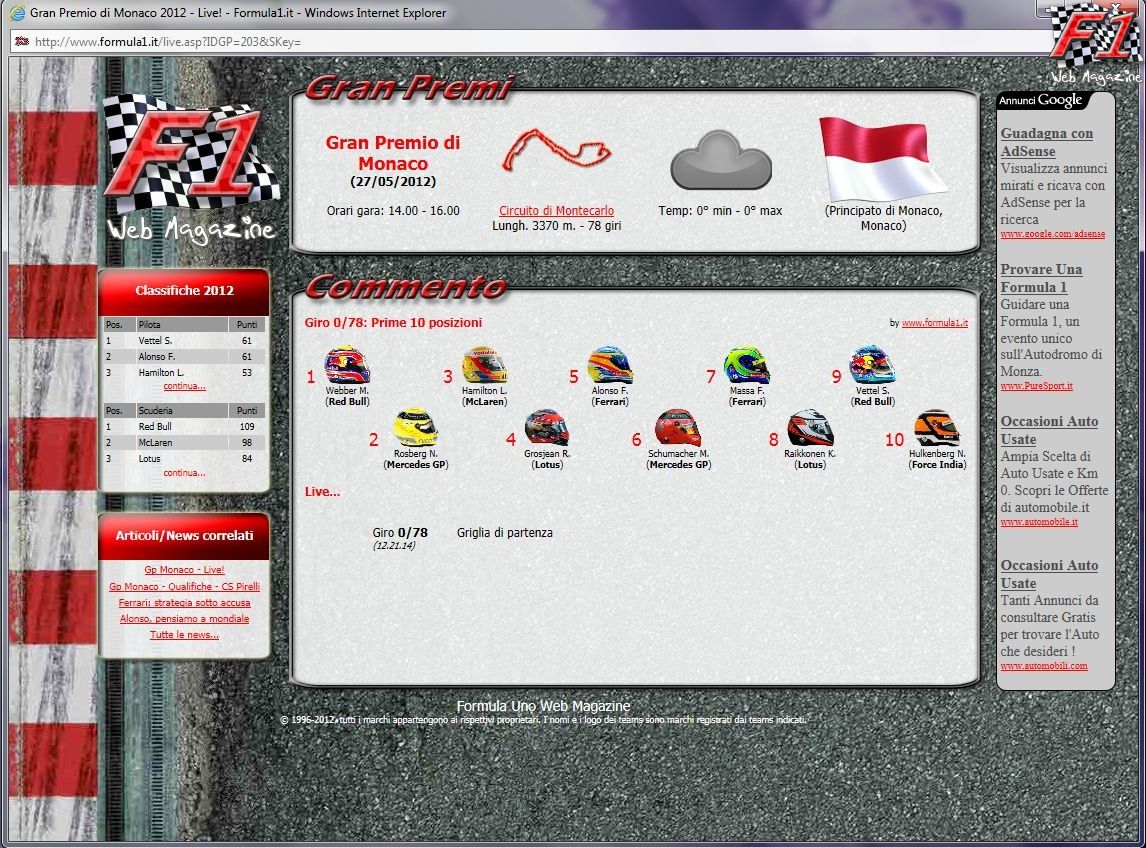Image resolution: width=1146 pixels, height=848 pixels.
Task: Click Rosberg N. yellow helmet icon
Action: click(x=416, y=428)
